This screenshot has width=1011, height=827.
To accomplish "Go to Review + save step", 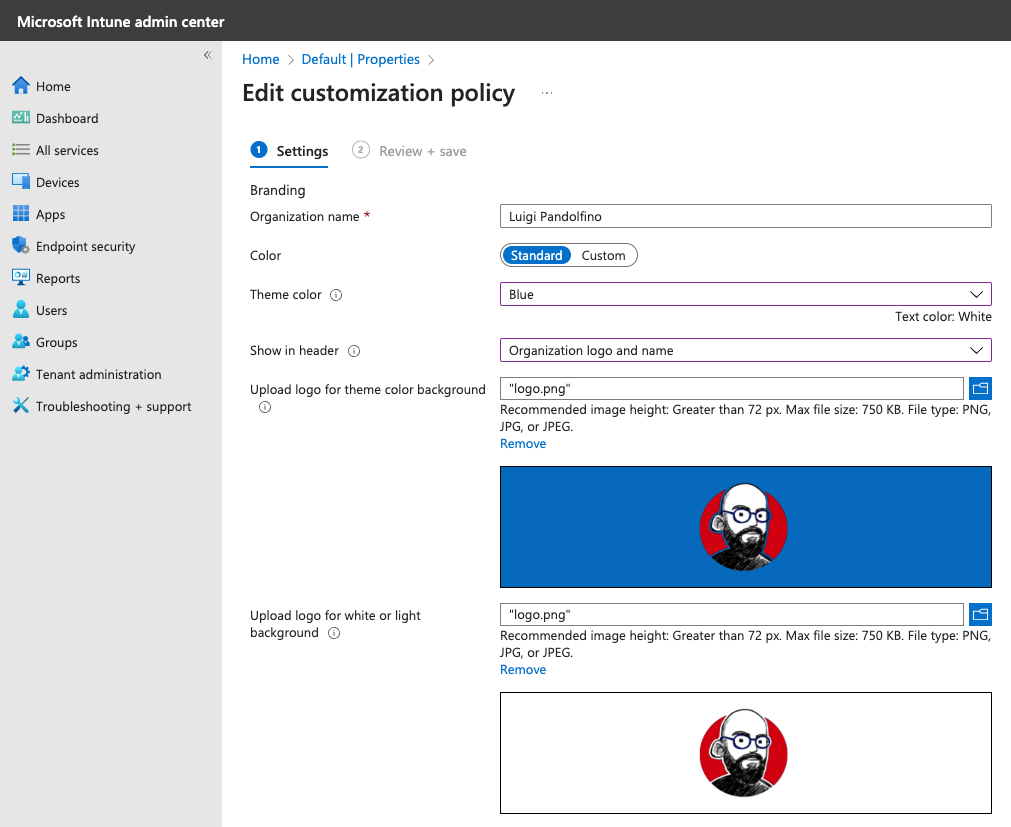I will [x=422, y=151].
